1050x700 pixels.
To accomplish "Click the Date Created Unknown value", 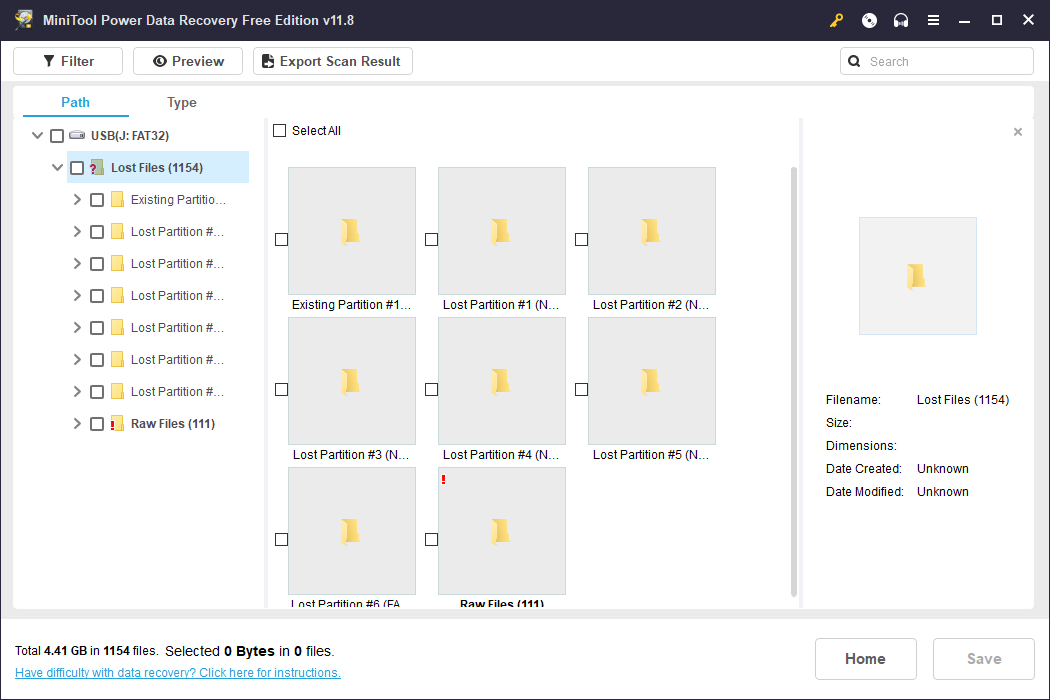I will 943,469.
